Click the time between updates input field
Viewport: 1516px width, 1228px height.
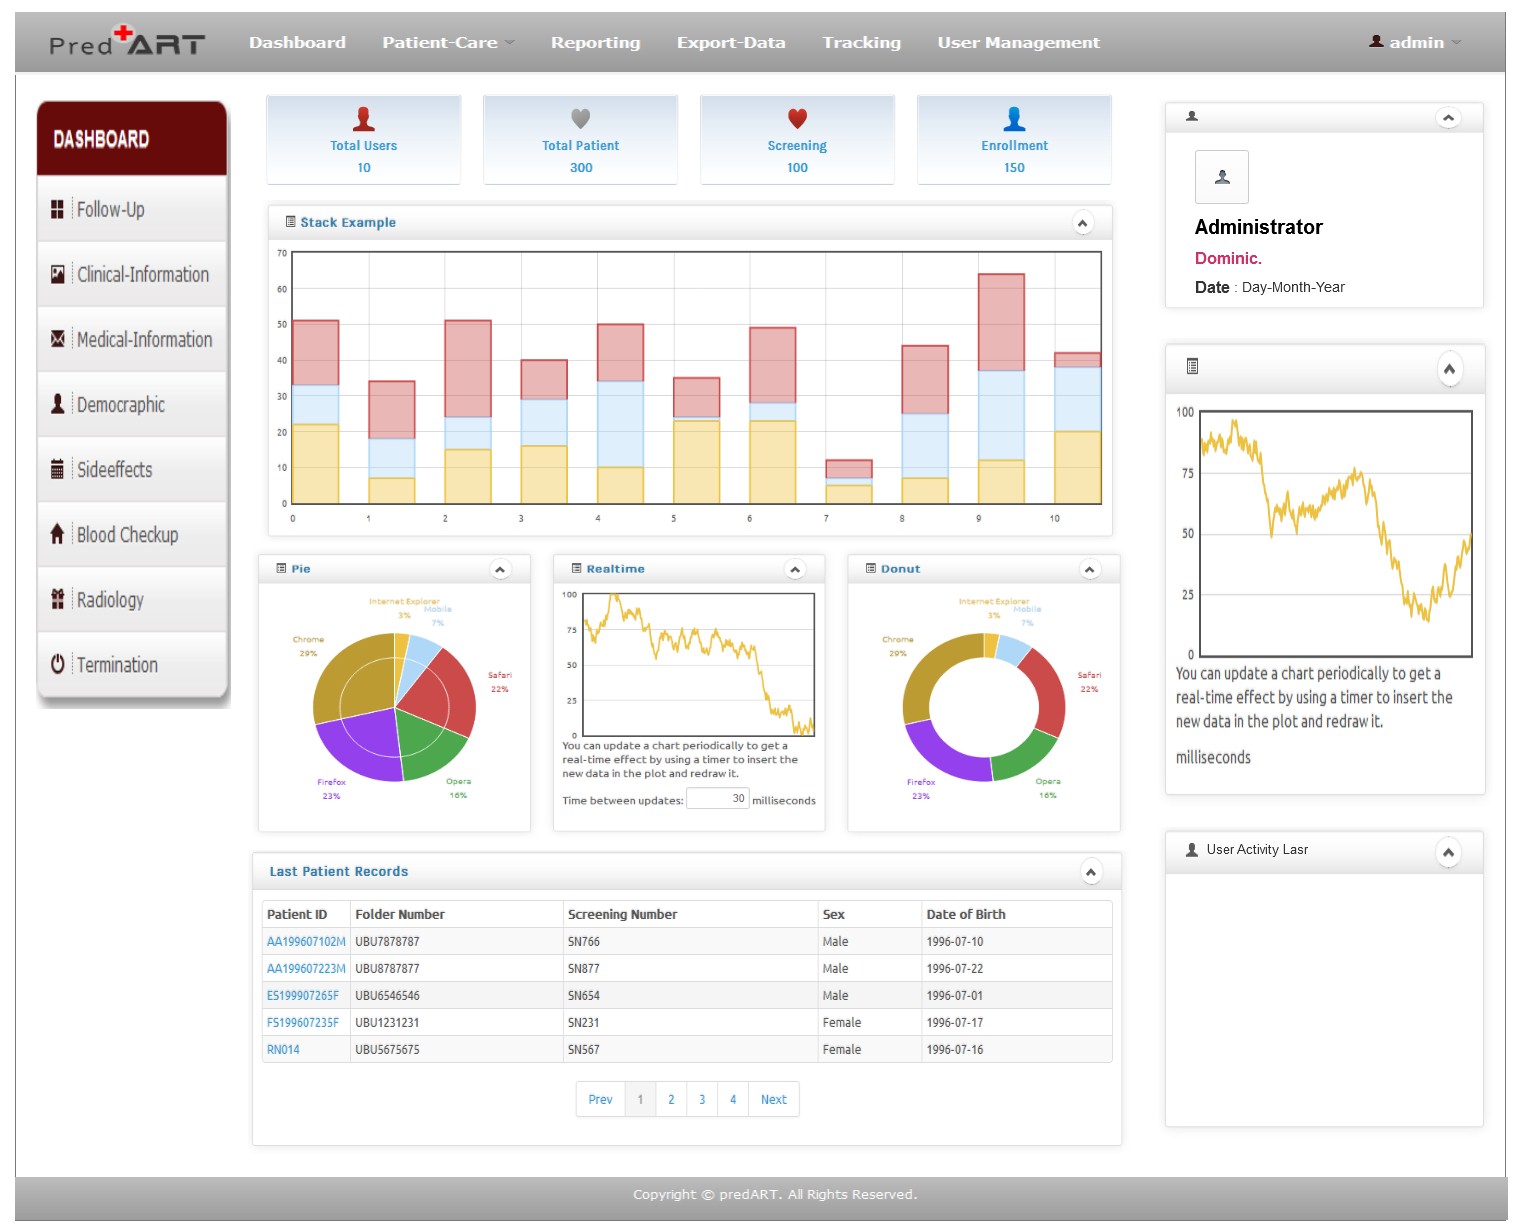point(717,798)
